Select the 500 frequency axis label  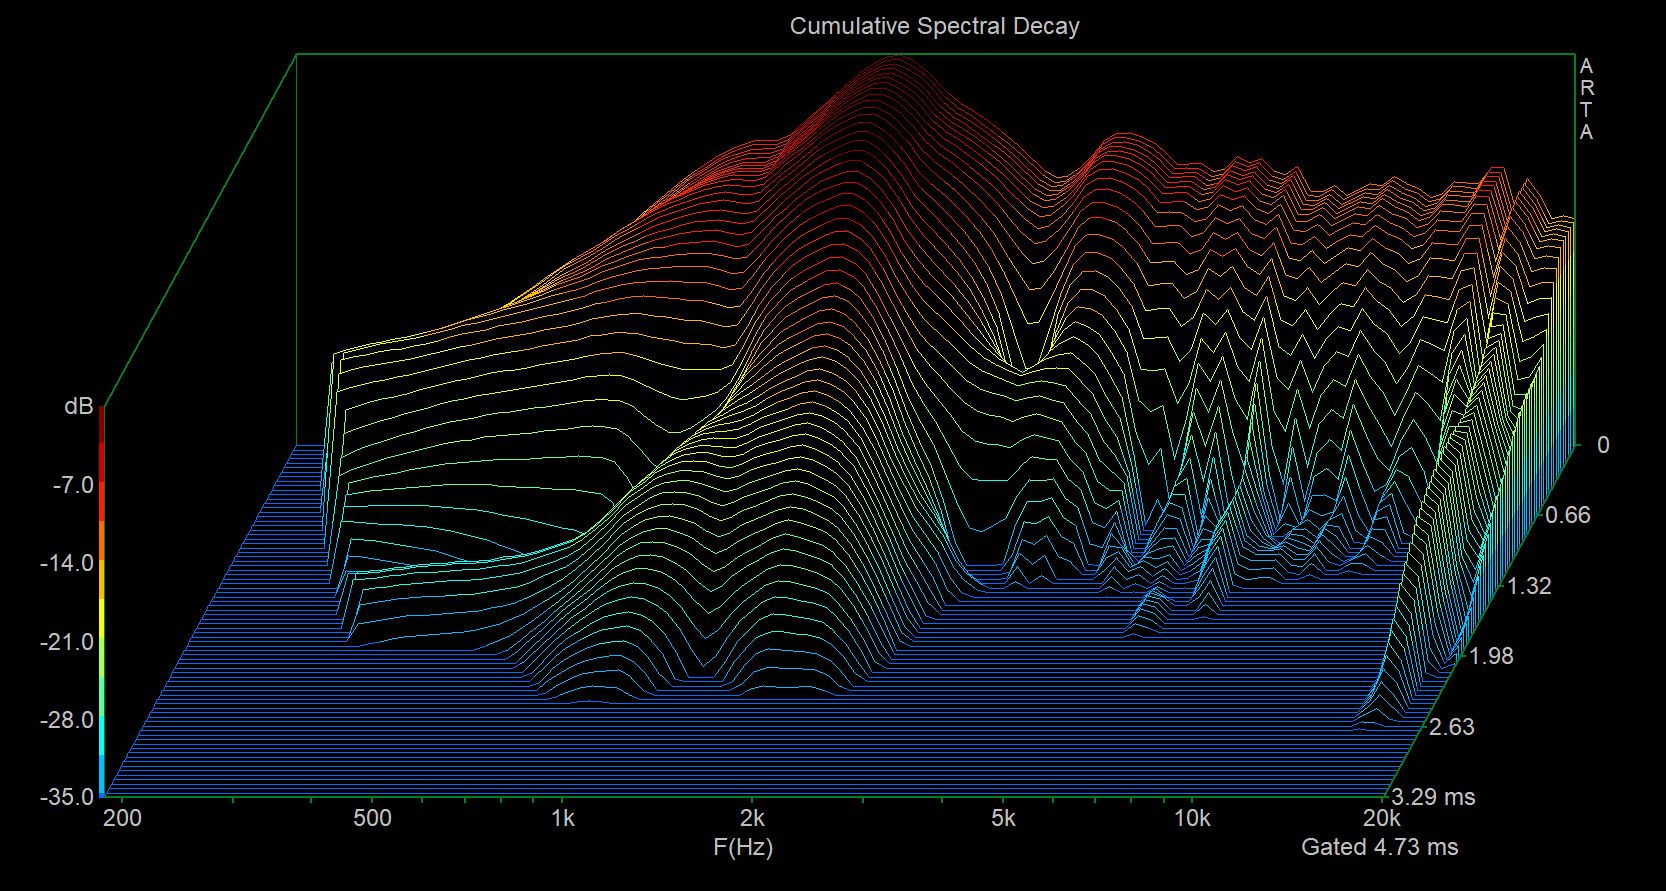click(372, 819)
